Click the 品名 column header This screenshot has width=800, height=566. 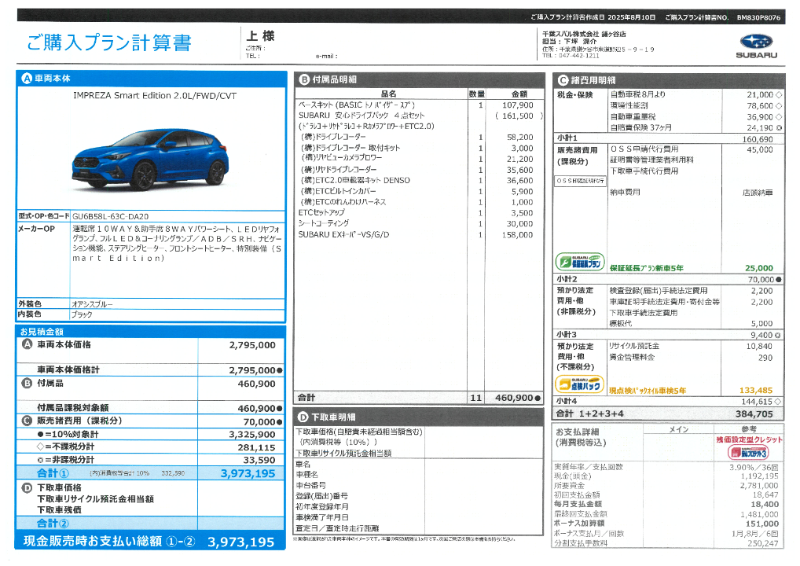point(388,94)
